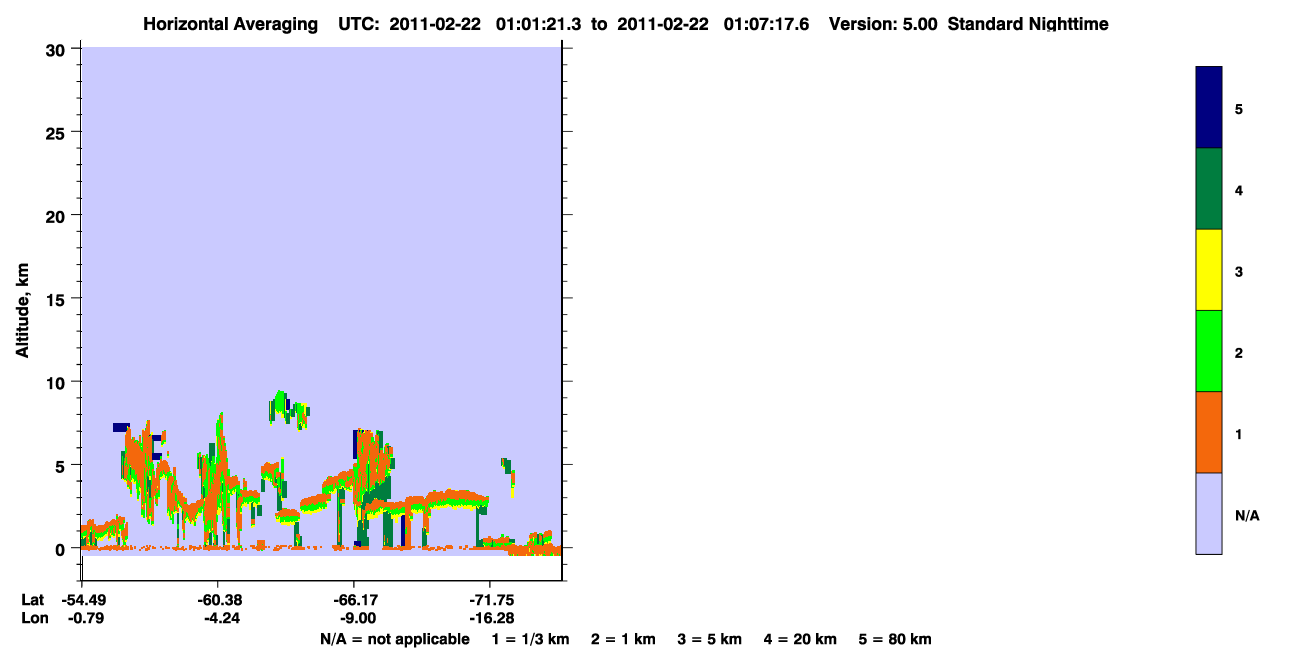Click the longitude value -0.79
1300x667 pixels.
85,618
